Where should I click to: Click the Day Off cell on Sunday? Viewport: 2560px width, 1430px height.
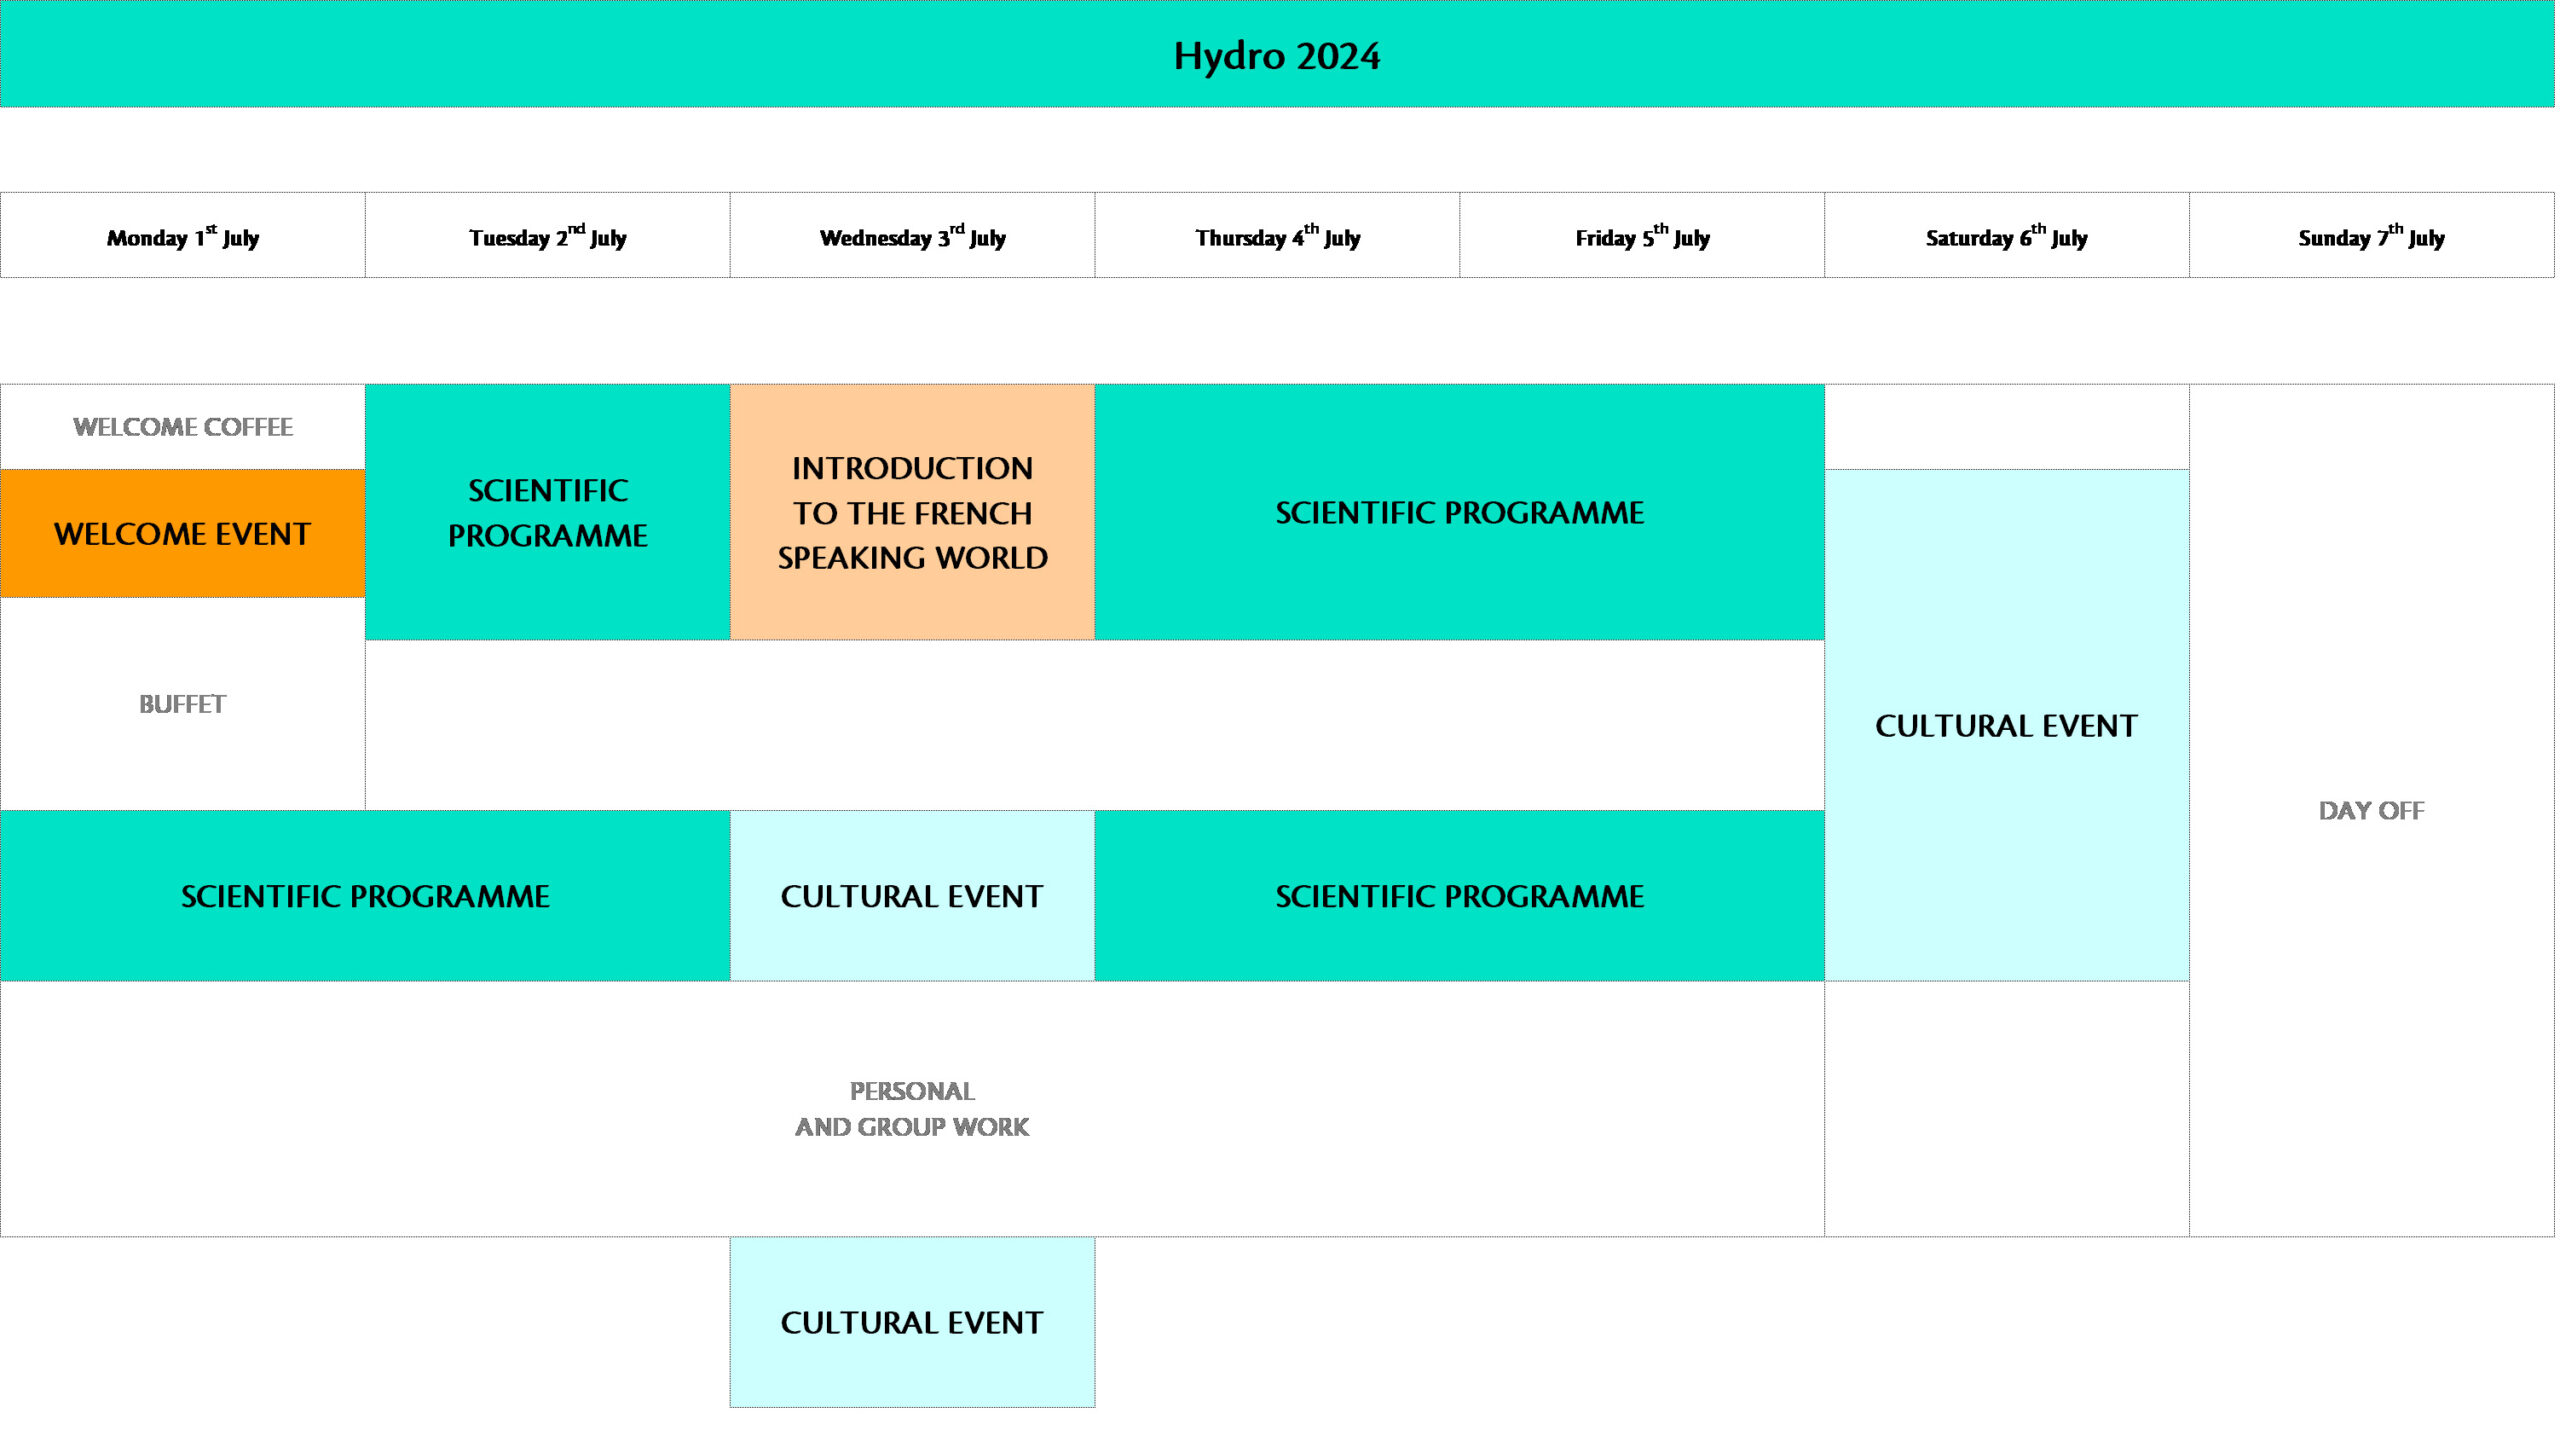click(x=2371, y=810)
